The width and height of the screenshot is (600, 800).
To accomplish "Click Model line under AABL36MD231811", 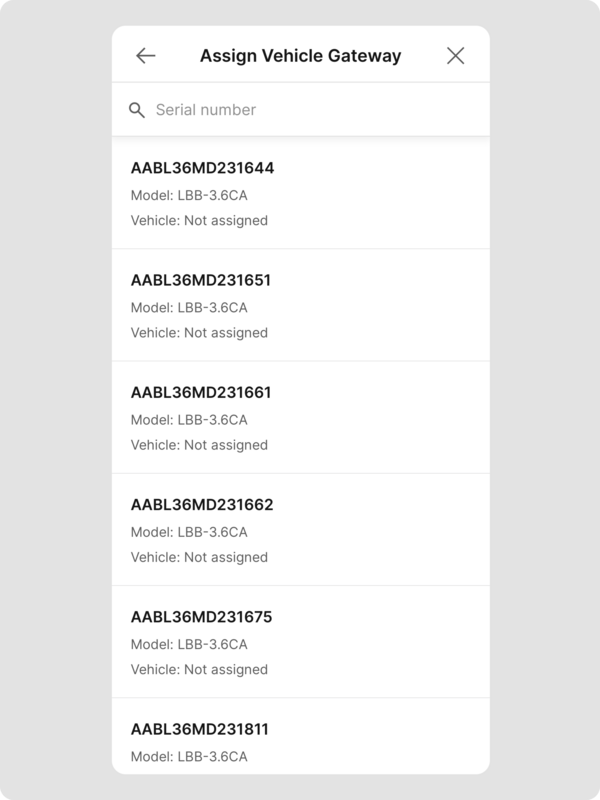I will pos(189,756).
